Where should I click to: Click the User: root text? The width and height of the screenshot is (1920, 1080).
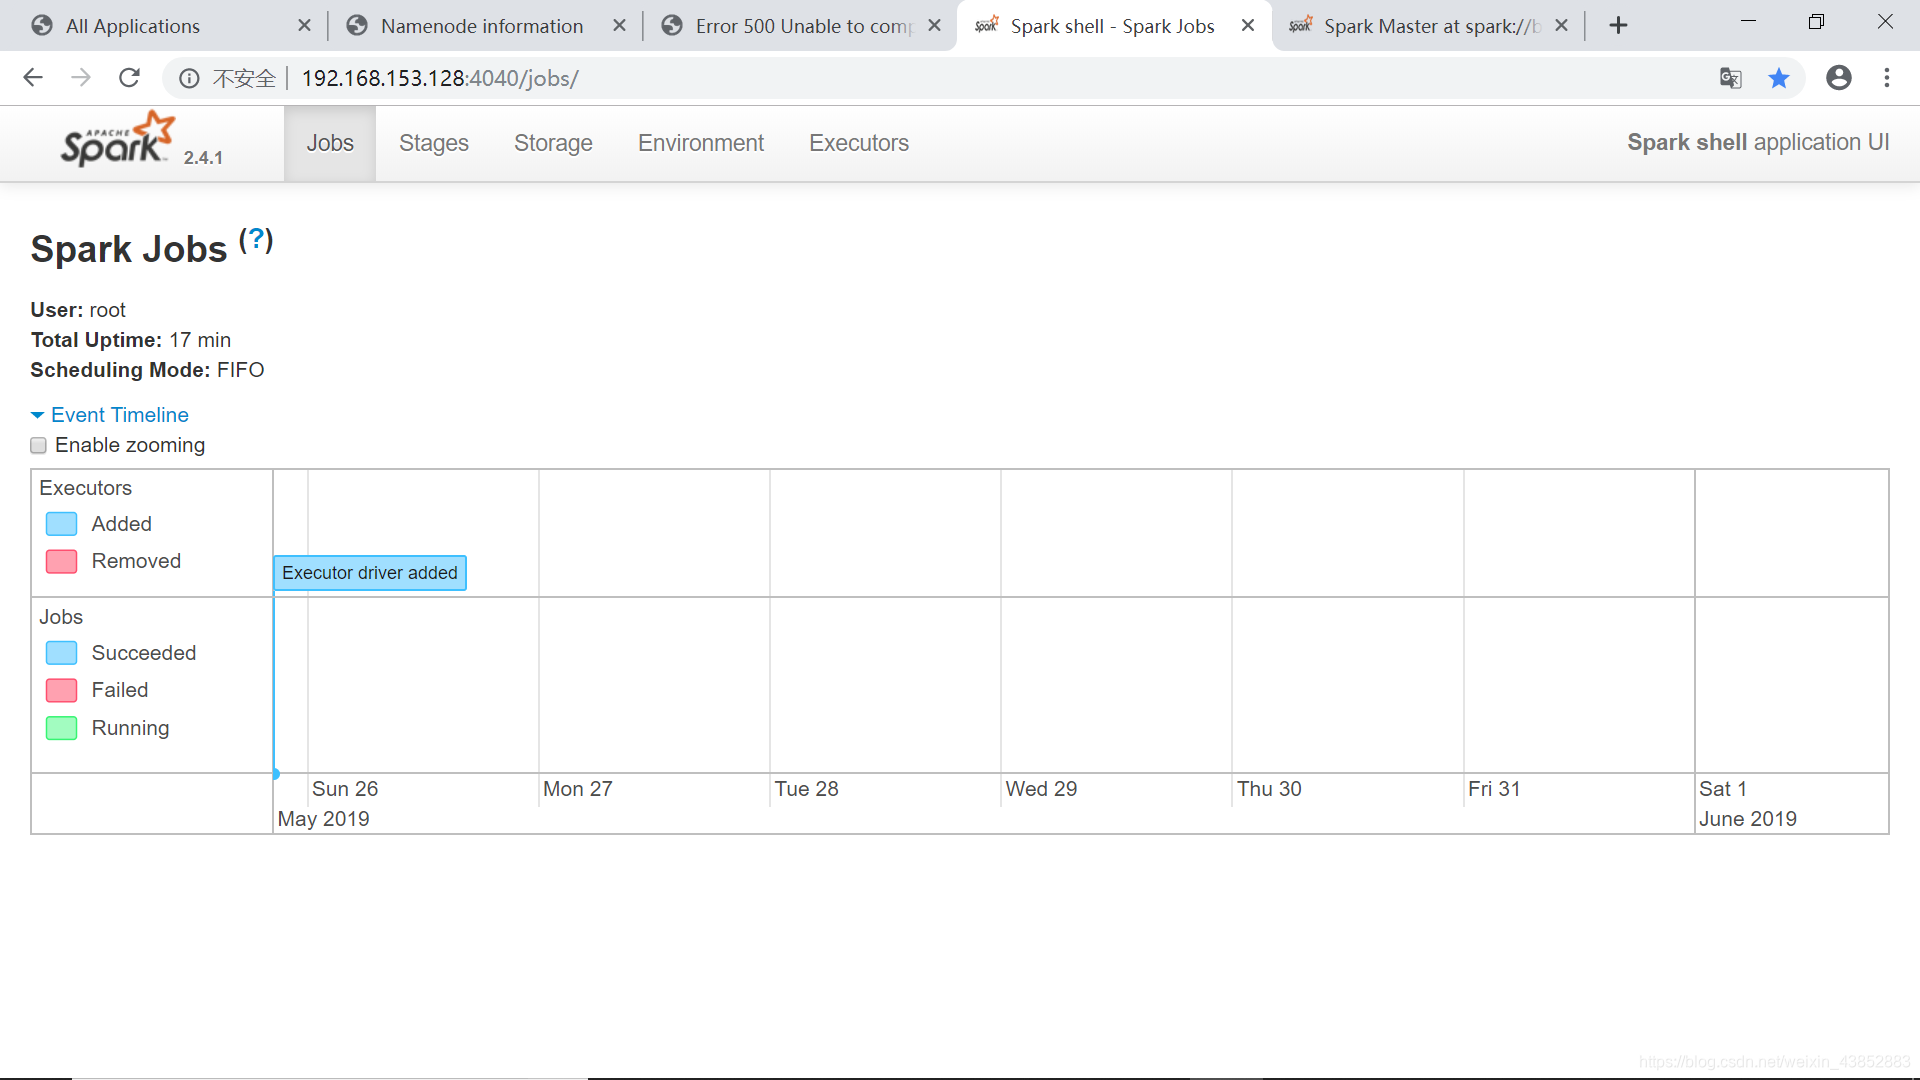click(x=78, y=310)
